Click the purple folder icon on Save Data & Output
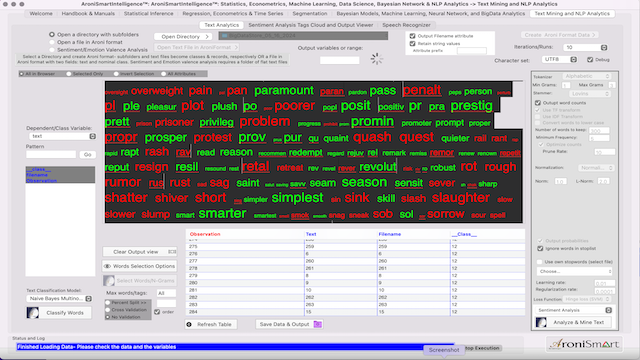Image resolution: width=640 pixels, height=360 pixels. 318,324
